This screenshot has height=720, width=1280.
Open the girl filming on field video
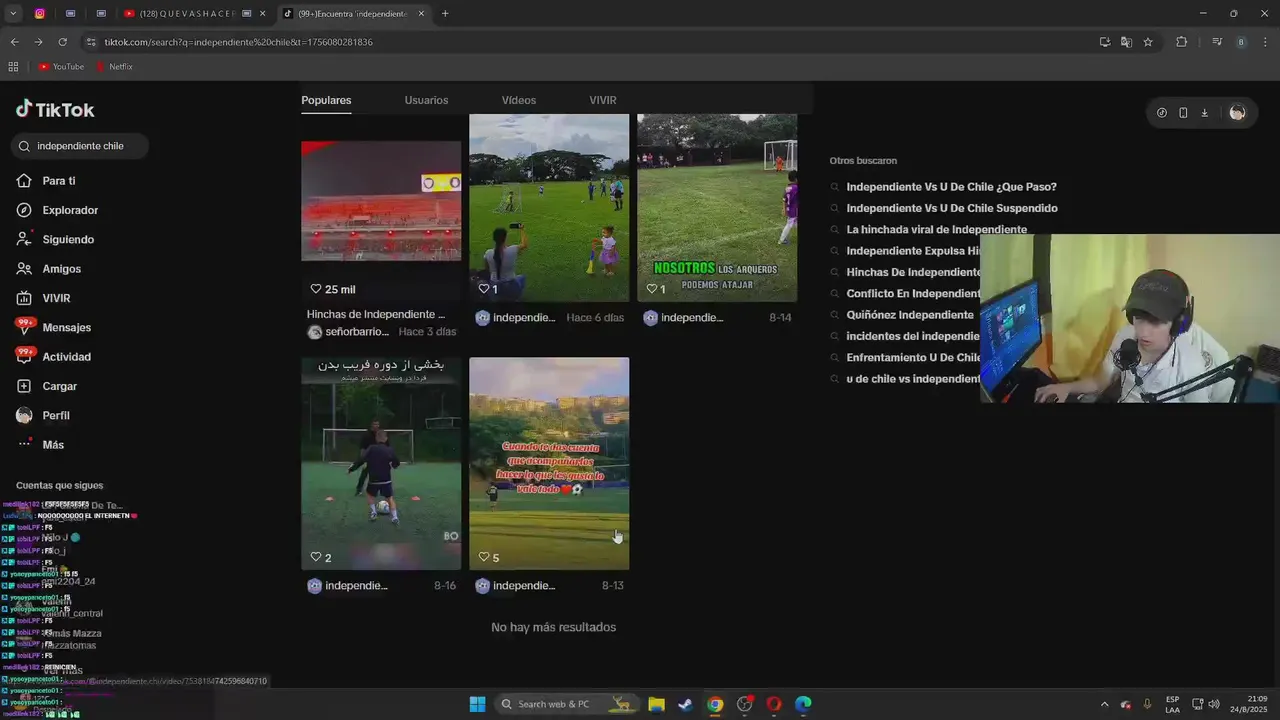[549, 207]
